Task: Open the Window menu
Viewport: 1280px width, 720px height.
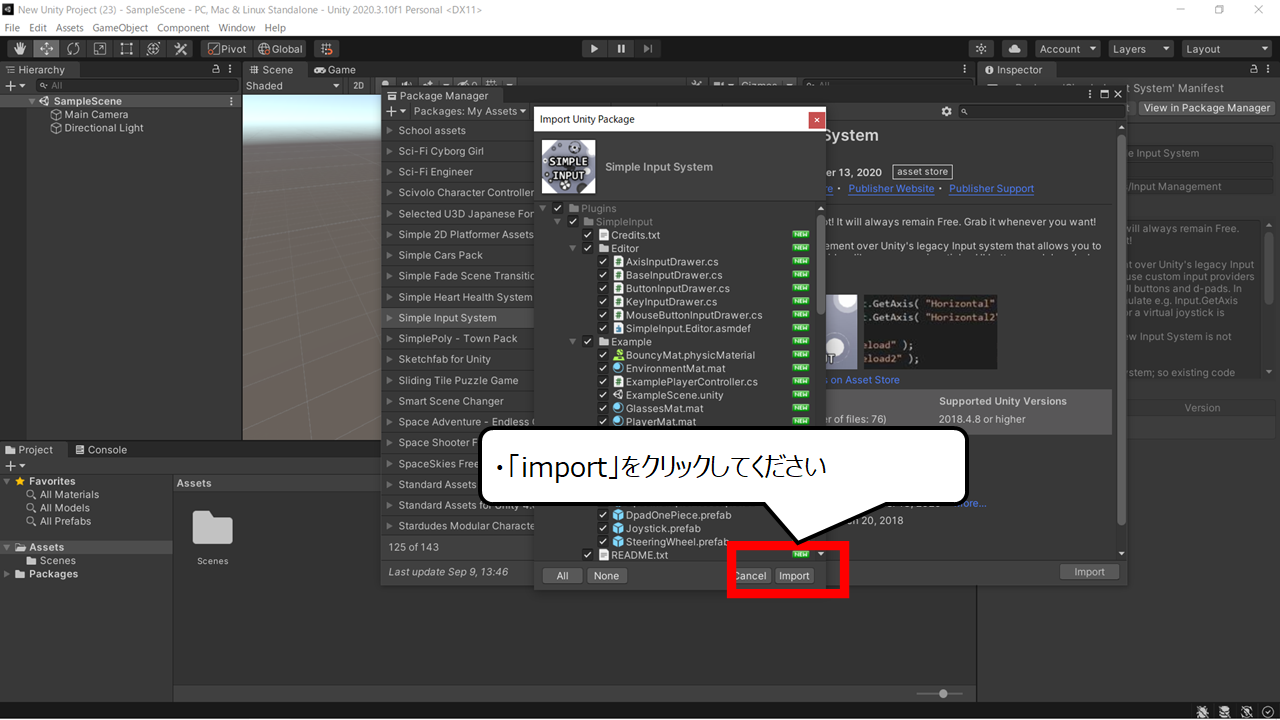Action: coord(236,28)
